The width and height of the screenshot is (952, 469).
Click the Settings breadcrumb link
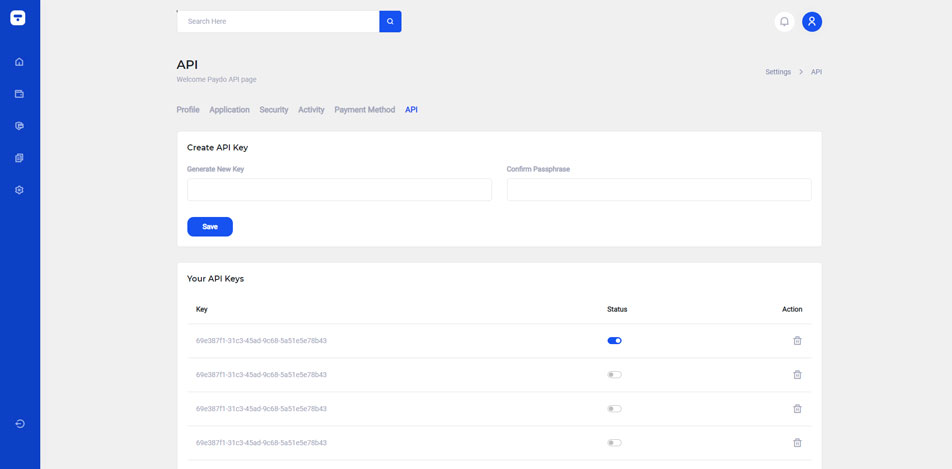[777, 72]
